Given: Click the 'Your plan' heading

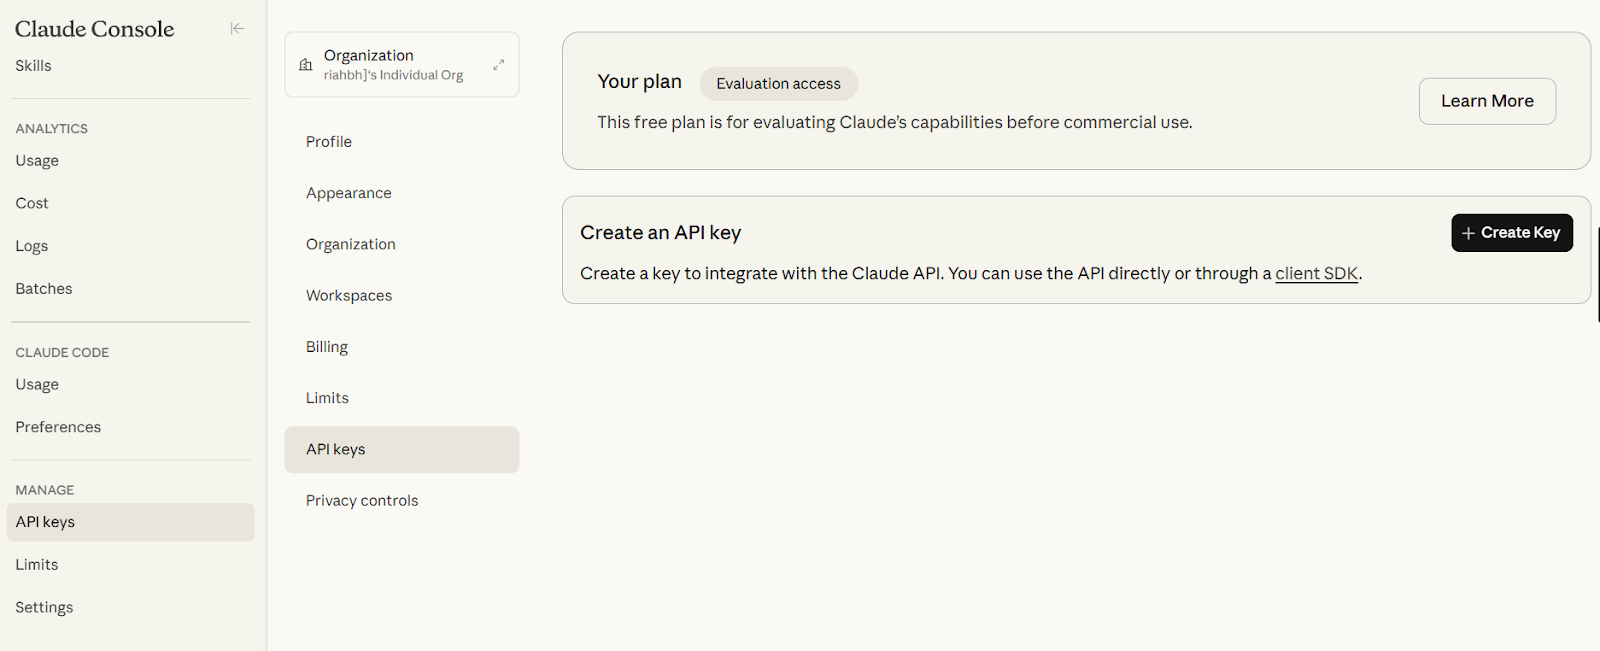Looking at the screenshot, I should [x=640, y=82].
